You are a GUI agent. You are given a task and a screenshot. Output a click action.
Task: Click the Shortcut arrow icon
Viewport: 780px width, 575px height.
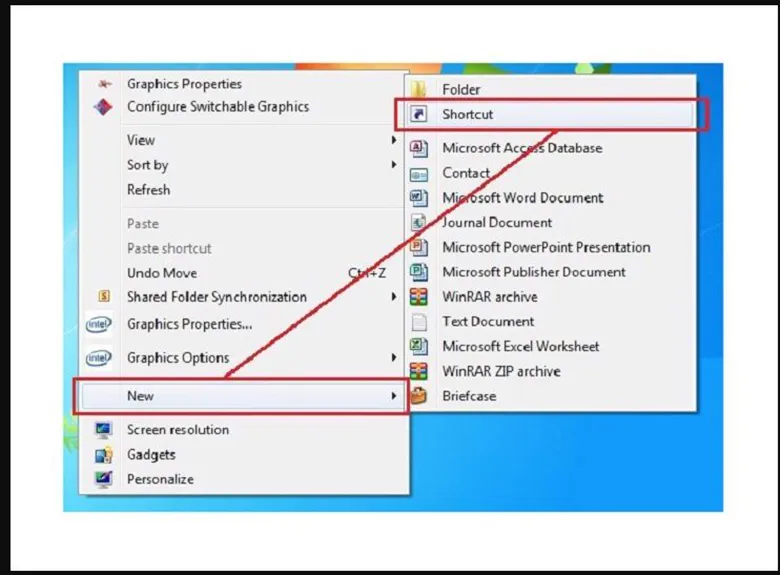pyautogui.click(x=418, y=114)
